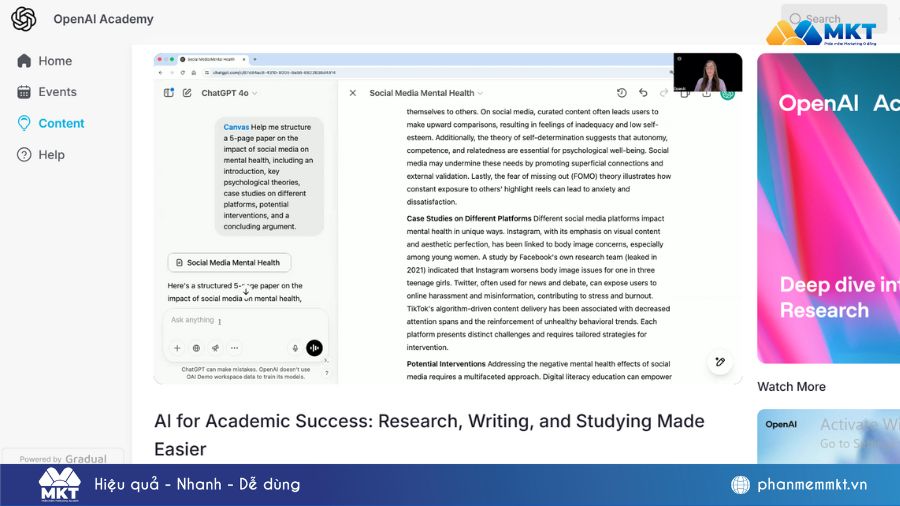Expand the Social Media Mental Health title dropdown
Screen dimensions: 900x506
(x=426, y=93)
